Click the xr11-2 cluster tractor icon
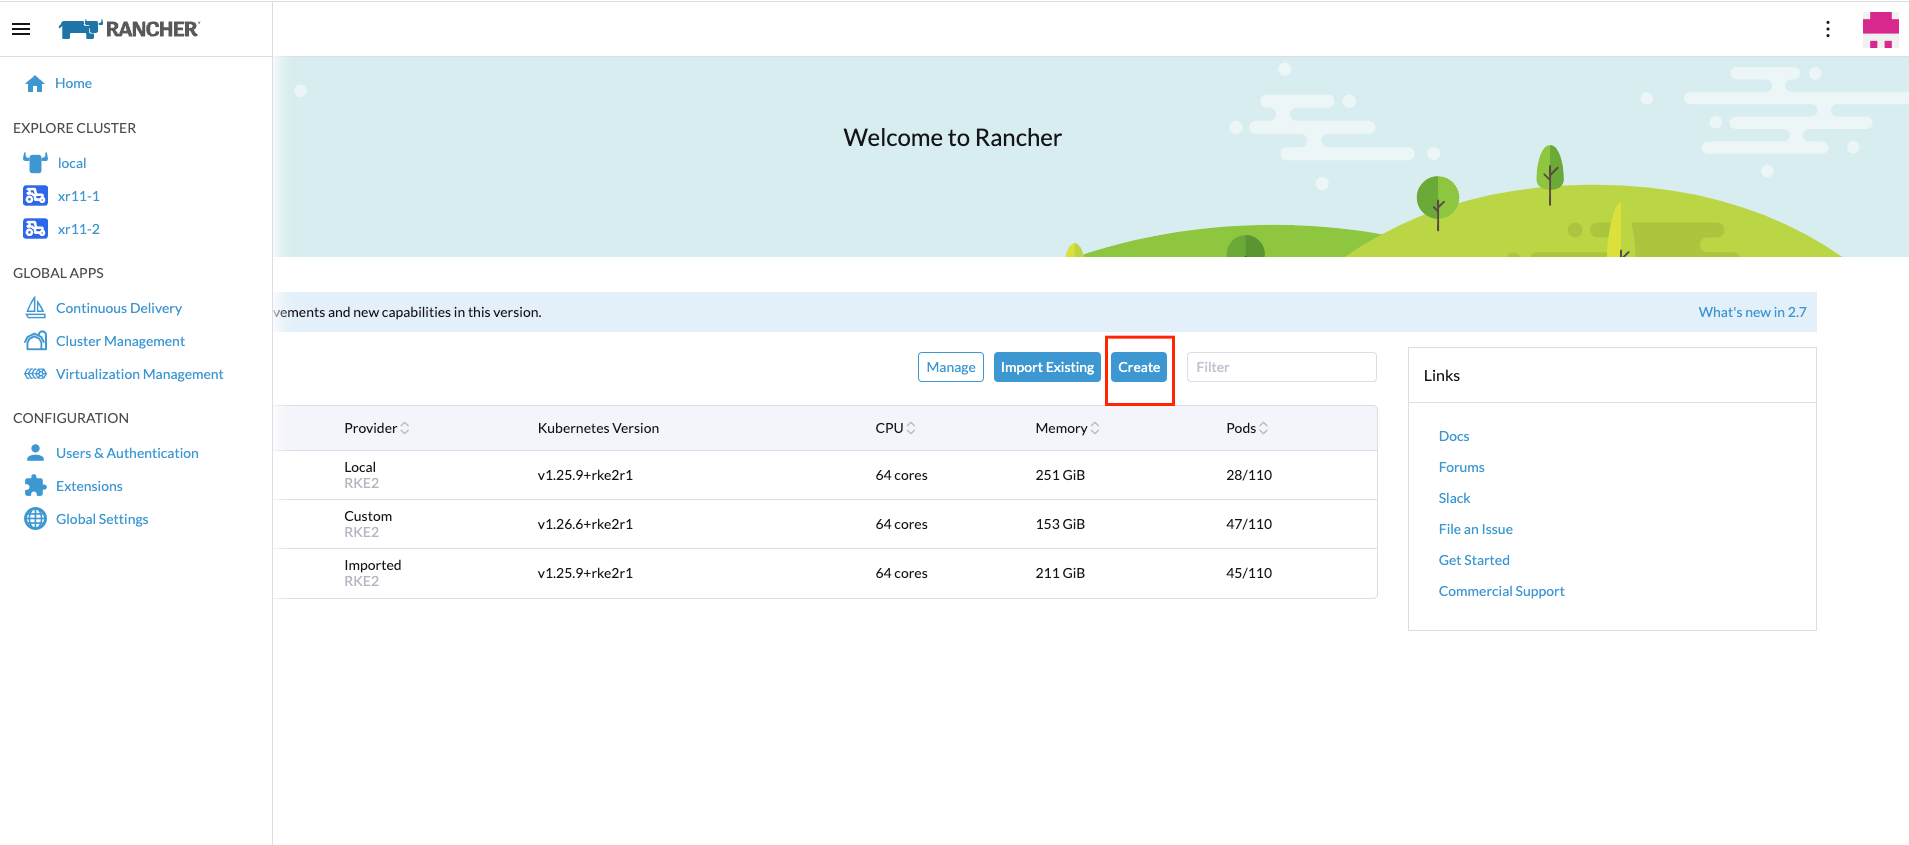 tap(35, 229)
